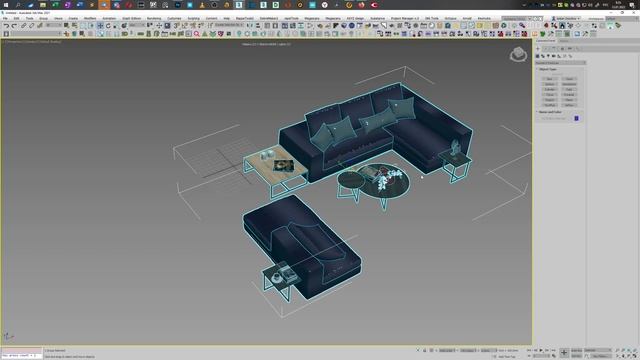Open the user account sign-in dropdown
This screenshot has height=360, width=640.
point(566,18)
